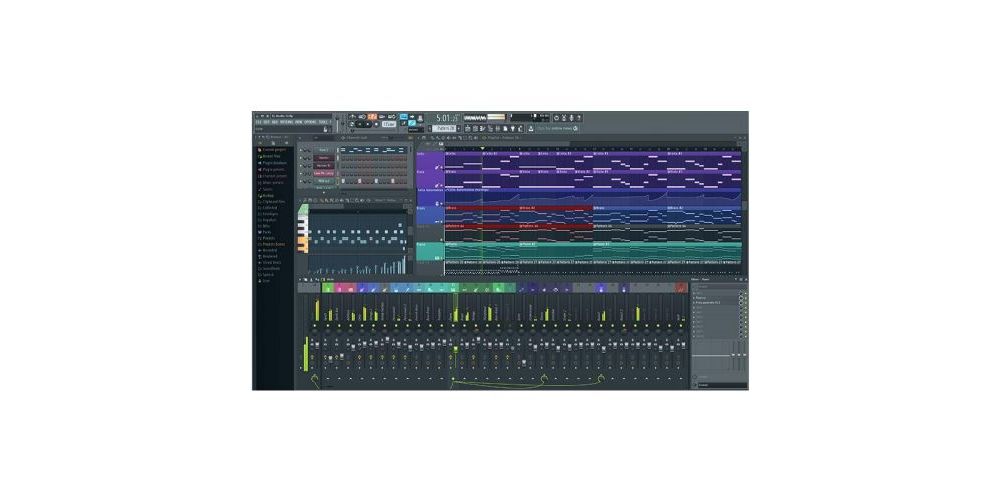Image resolution: width=1000 pixels, height=500 pixels.
Task: Open the VIEW menu
Action: pyautogui.click(x=298, y=122)
